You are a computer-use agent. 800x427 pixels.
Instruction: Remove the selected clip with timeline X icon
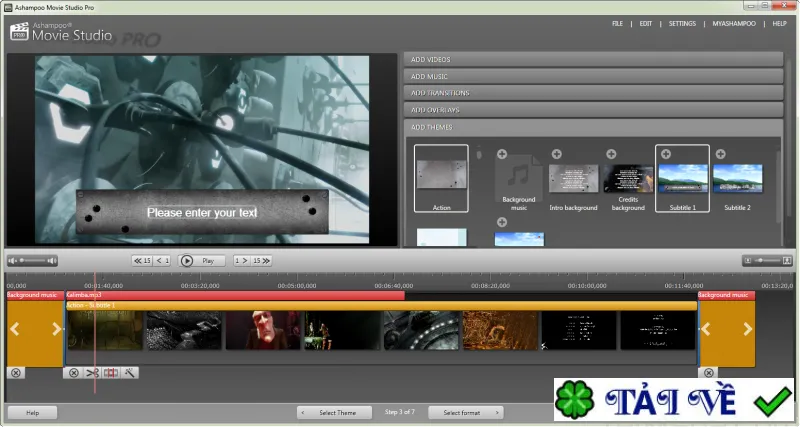[x=74, y=373]
